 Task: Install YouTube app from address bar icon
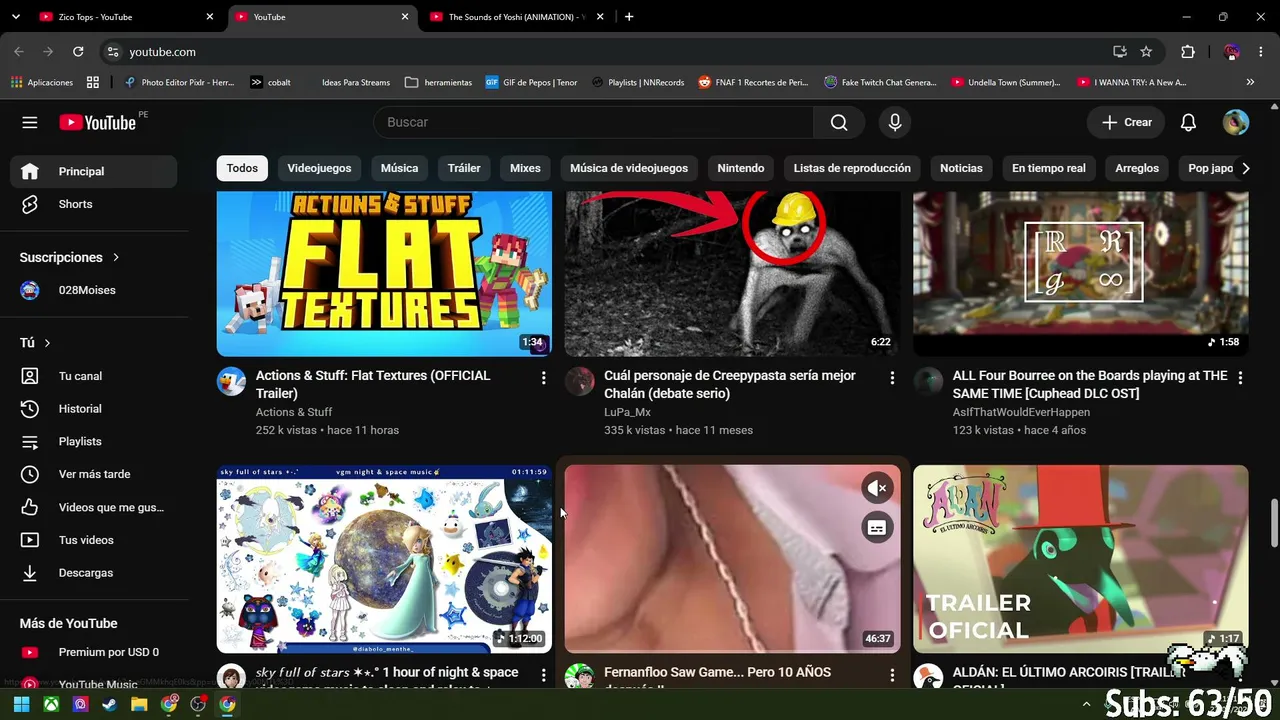[x=1120, y=52]
